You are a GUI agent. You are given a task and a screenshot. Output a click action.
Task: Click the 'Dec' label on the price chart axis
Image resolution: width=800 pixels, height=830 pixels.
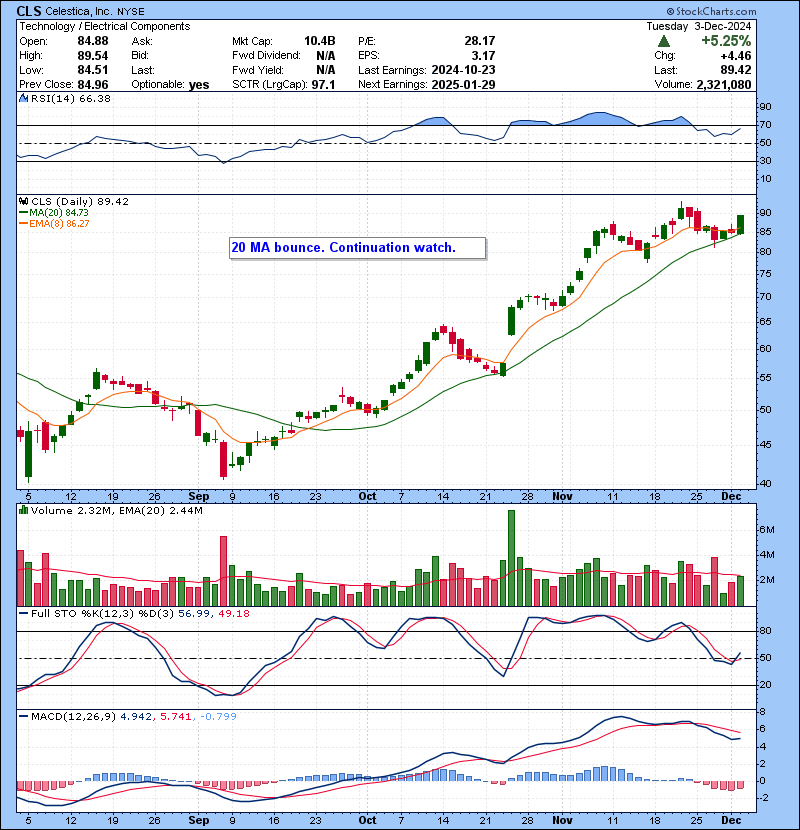731,497
